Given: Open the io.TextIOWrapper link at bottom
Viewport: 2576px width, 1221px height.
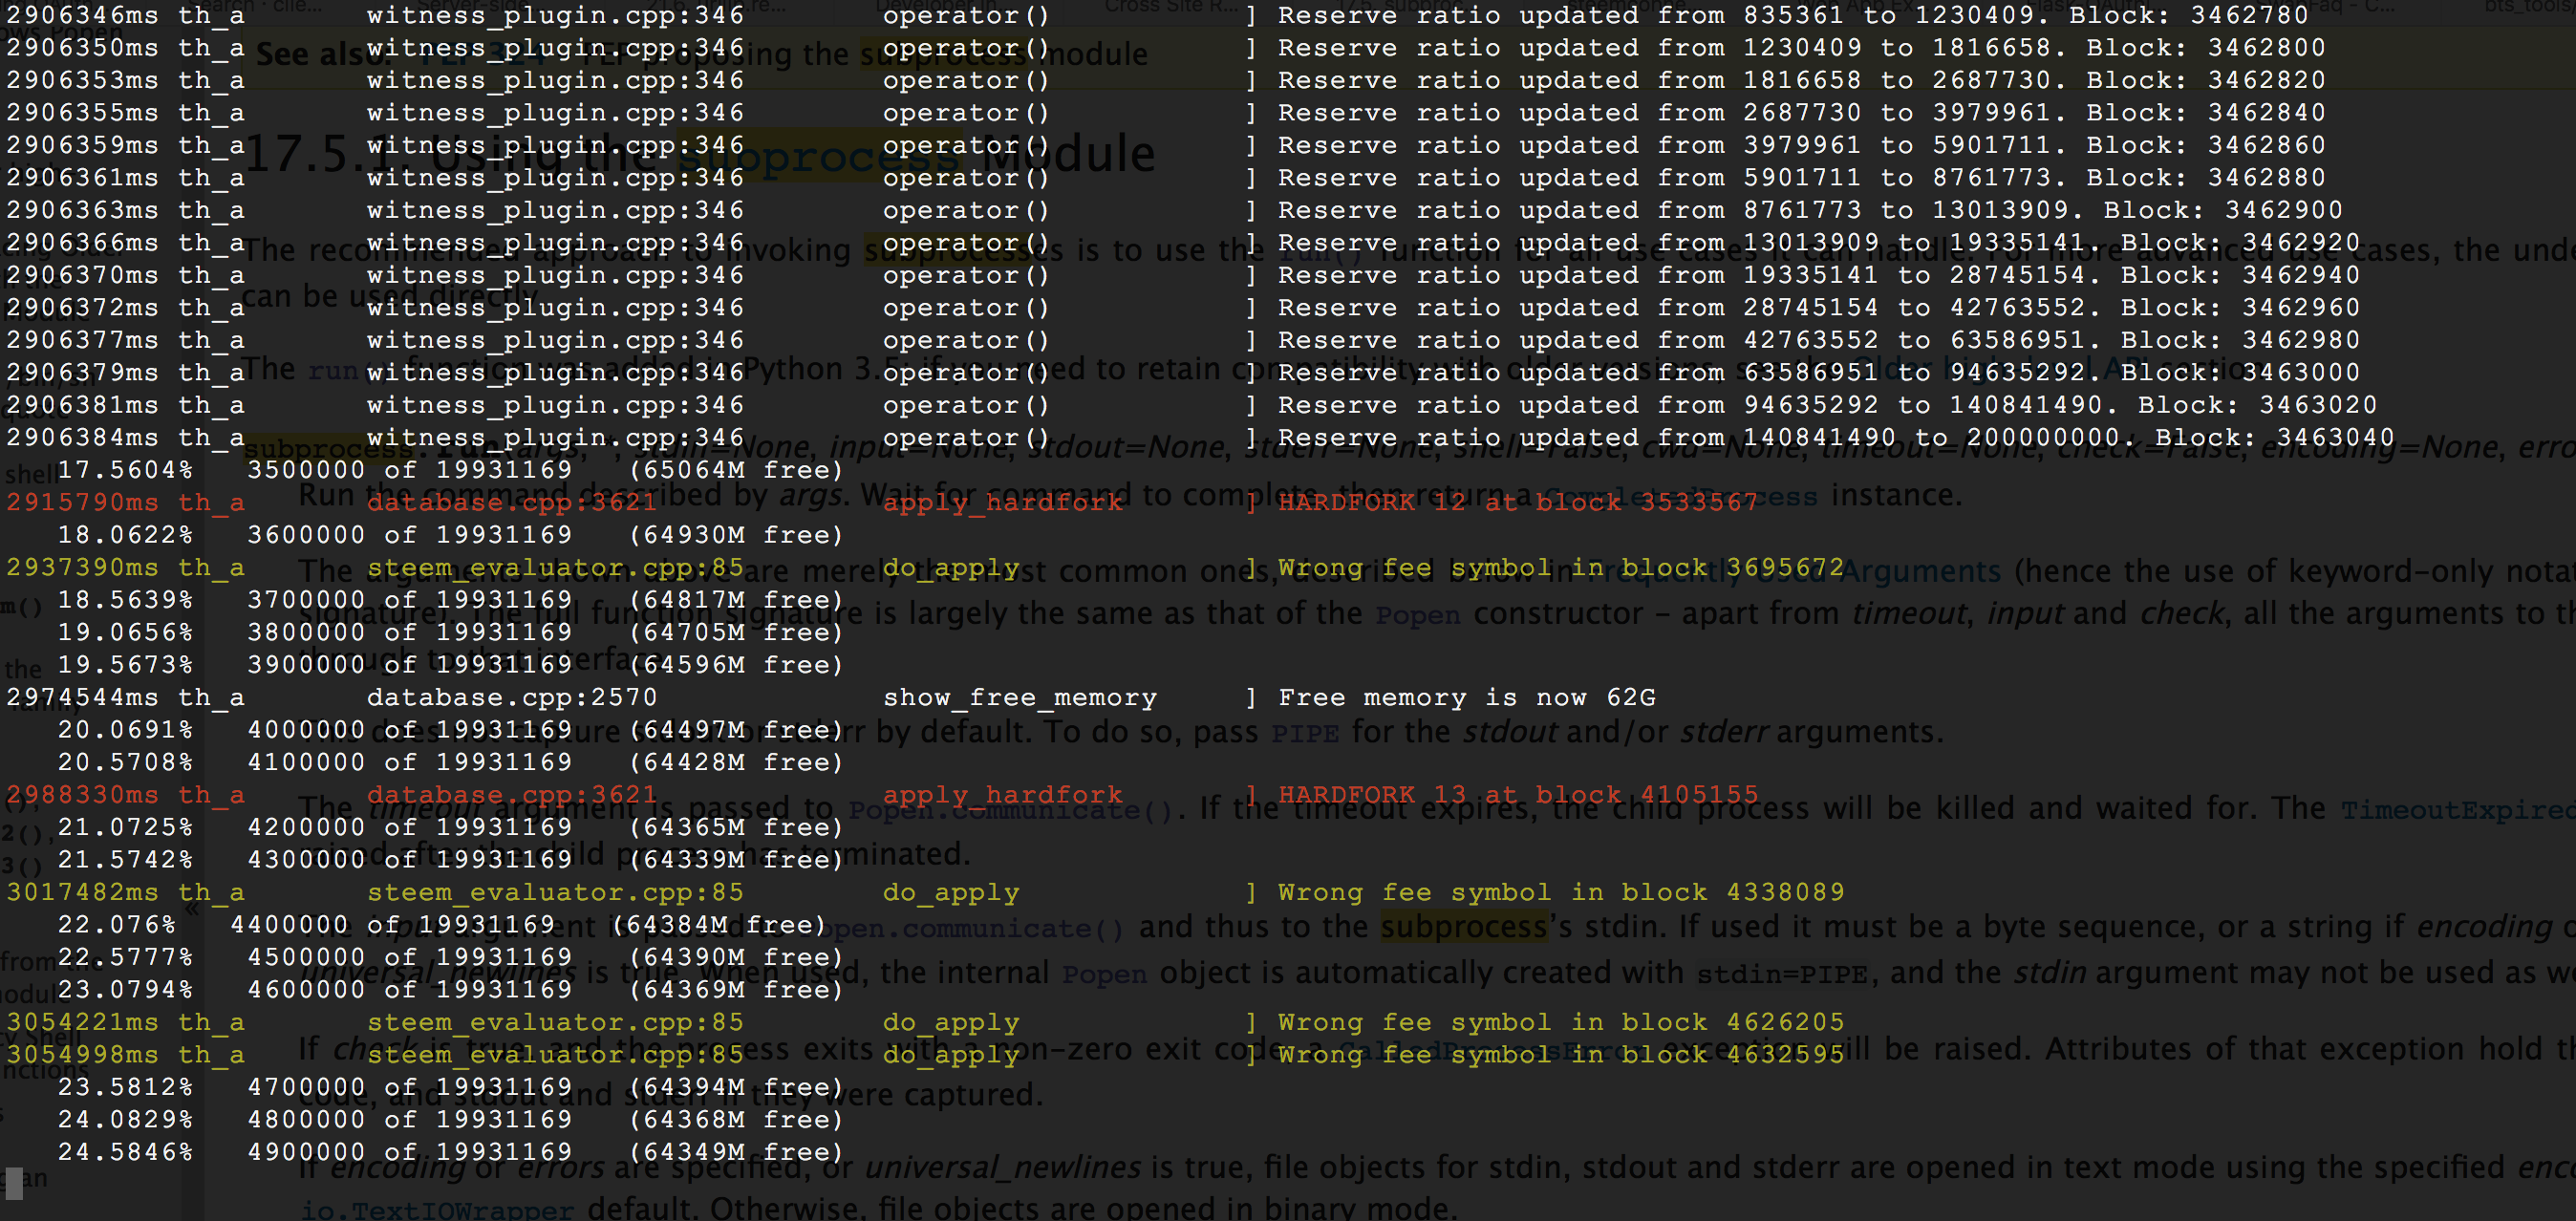Looking at the screenshot, I should (x=437, y=1209).
